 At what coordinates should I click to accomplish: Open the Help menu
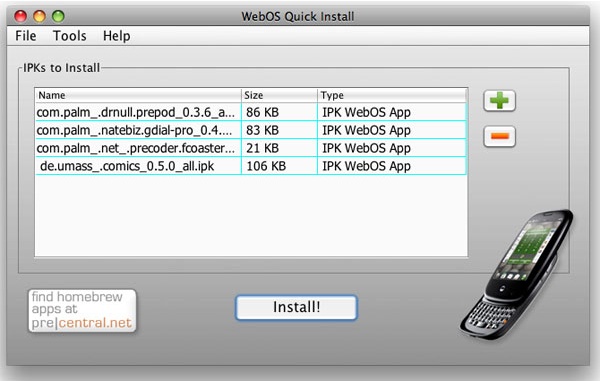click(x=116, y=36)
